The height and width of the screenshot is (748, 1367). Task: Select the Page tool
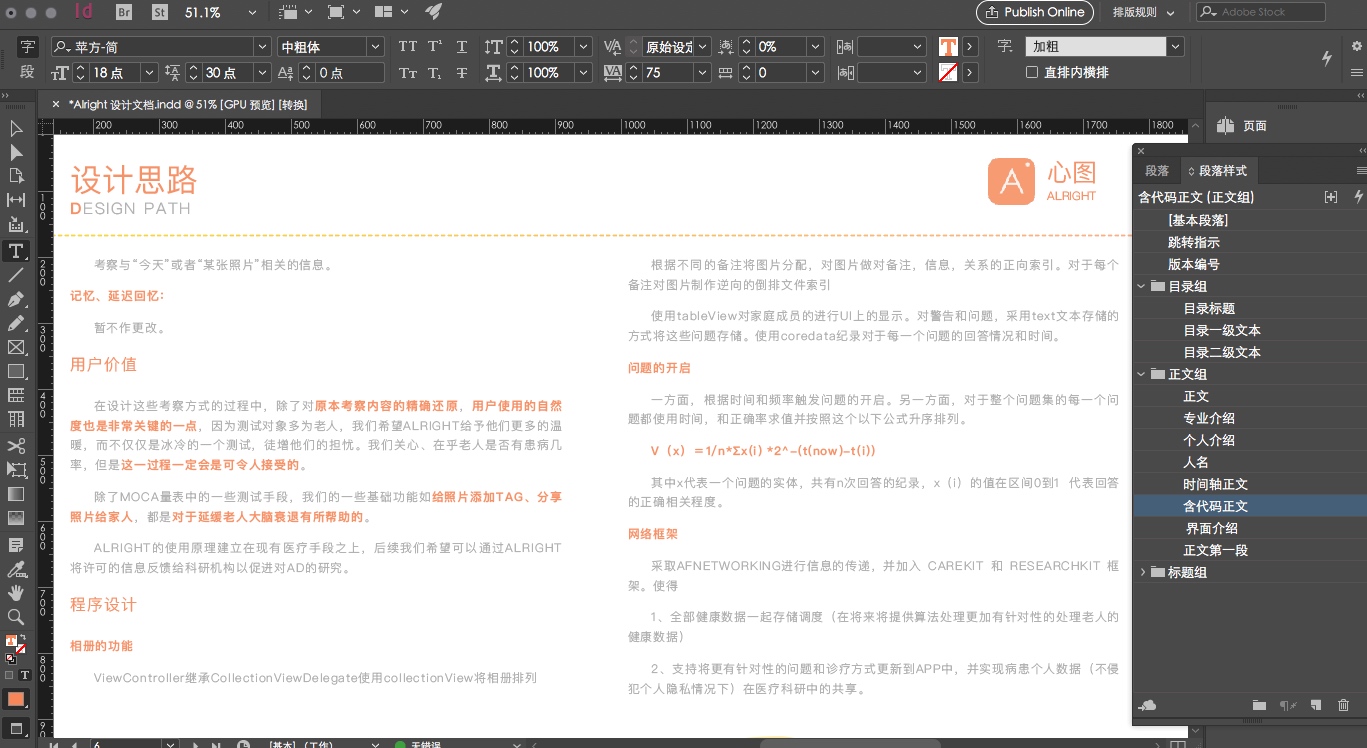click(16, 177)
